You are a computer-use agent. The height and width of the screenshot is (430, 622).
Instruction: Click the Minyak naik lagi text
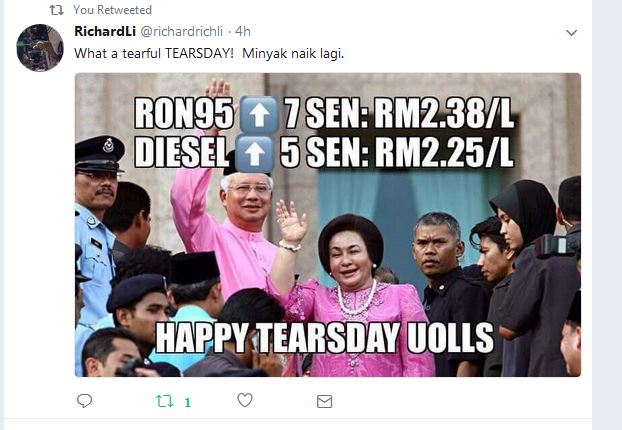pos(293,54)
